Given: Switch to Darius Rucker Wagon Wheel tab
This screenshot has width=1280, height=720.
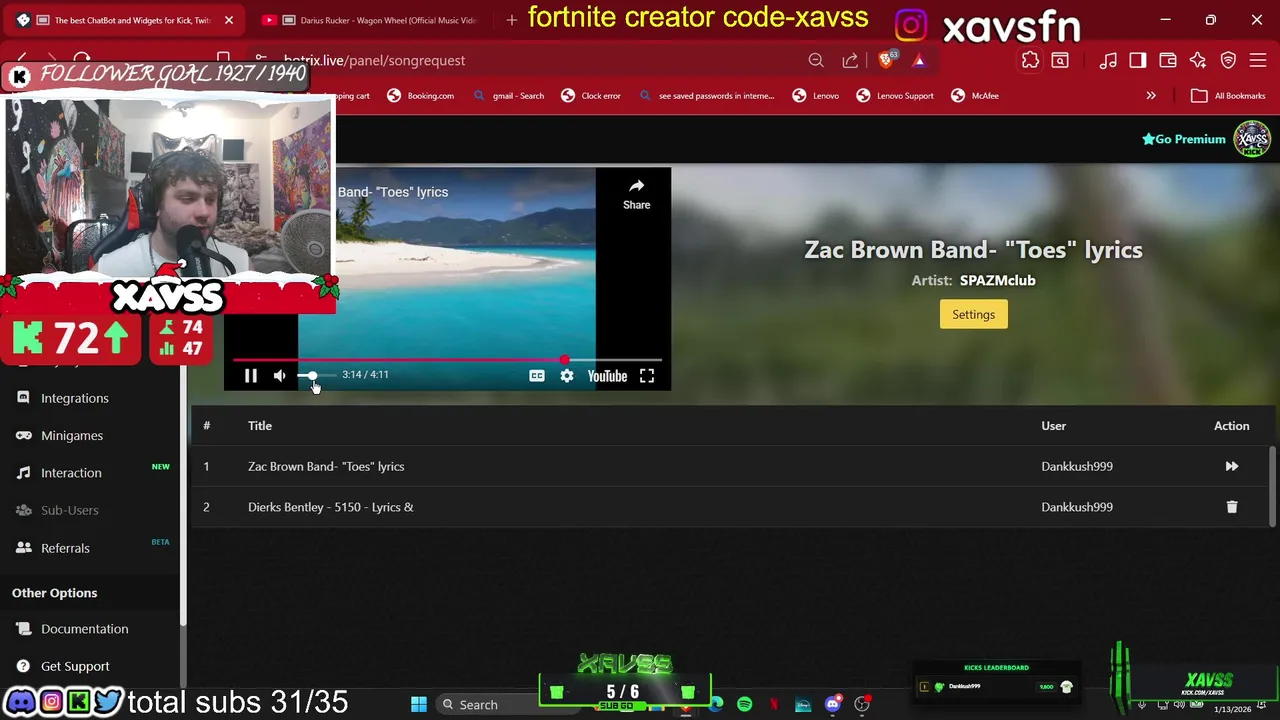Looking at the screenshot, I should click(370, 20).
